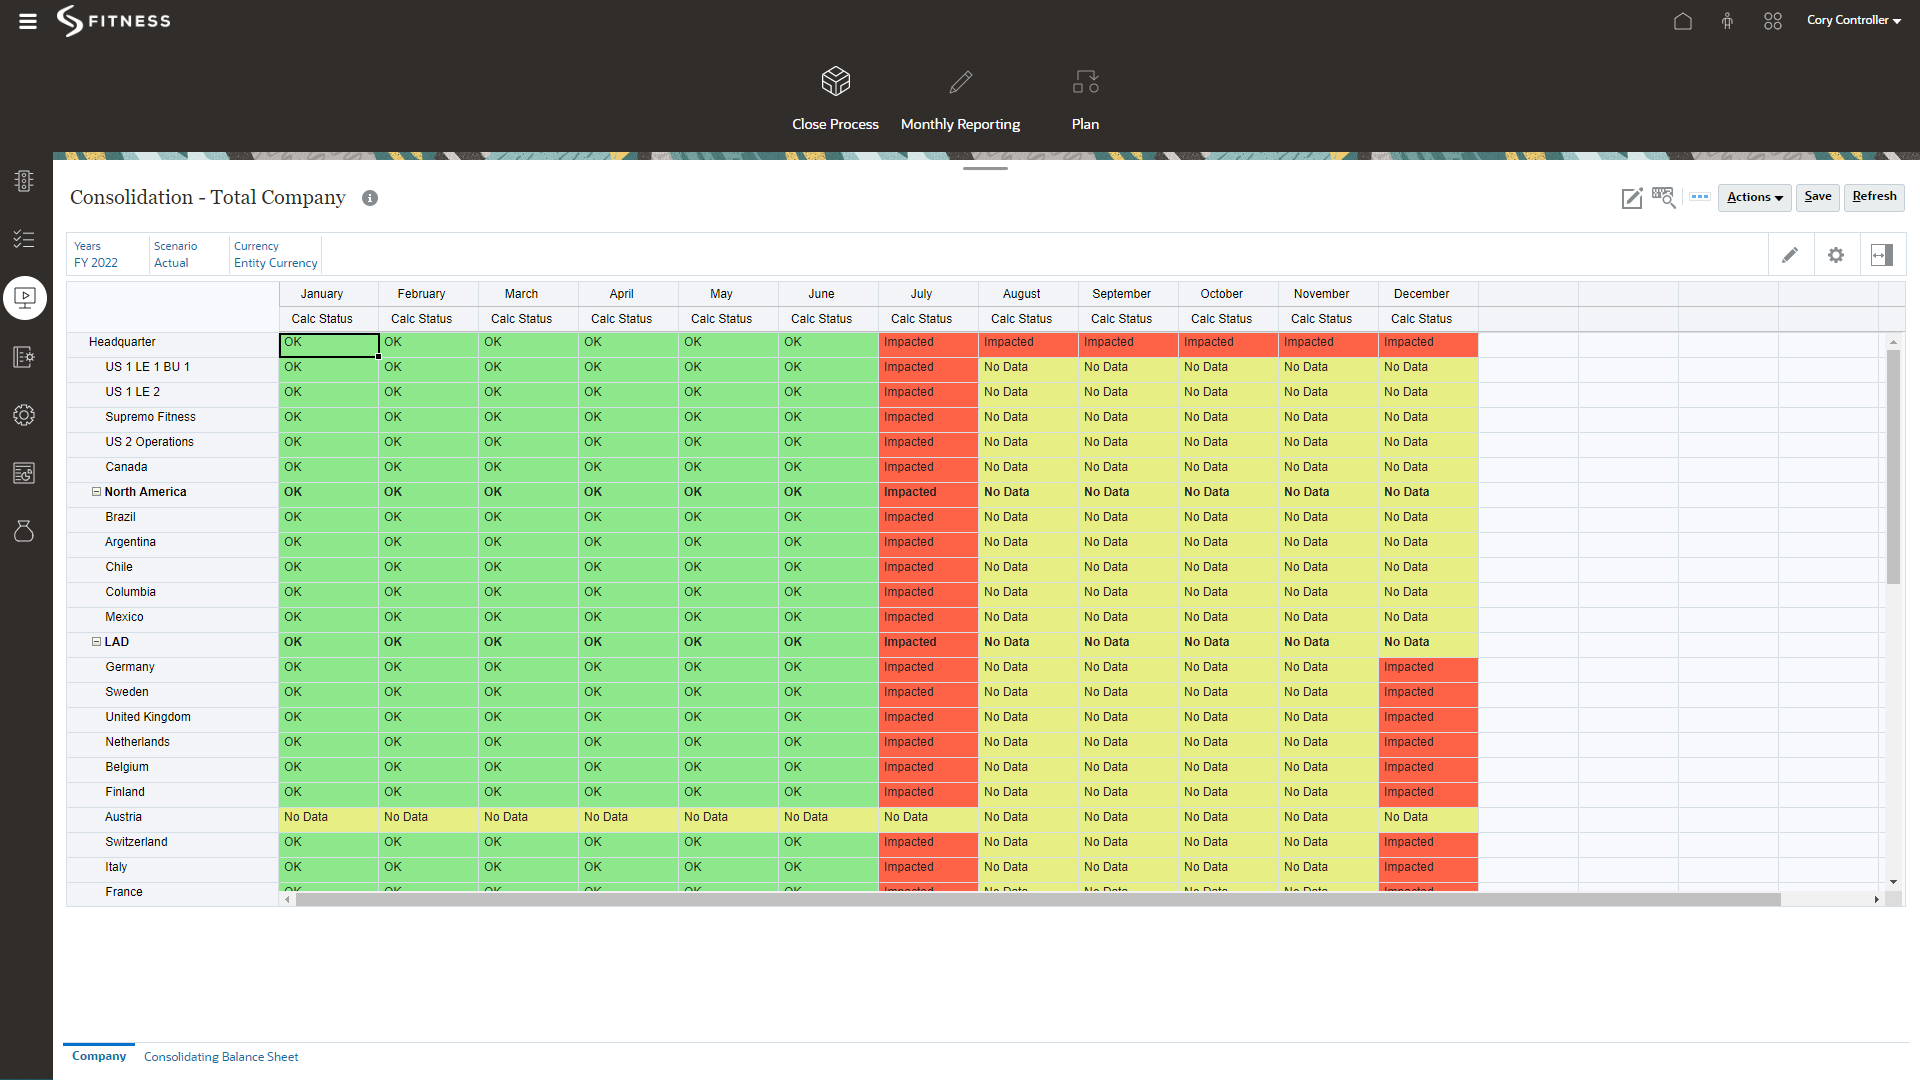Viewport: 1920px width, 1080px height.
Task: Open the Plan cluster icon
Action: (1085, 81)
